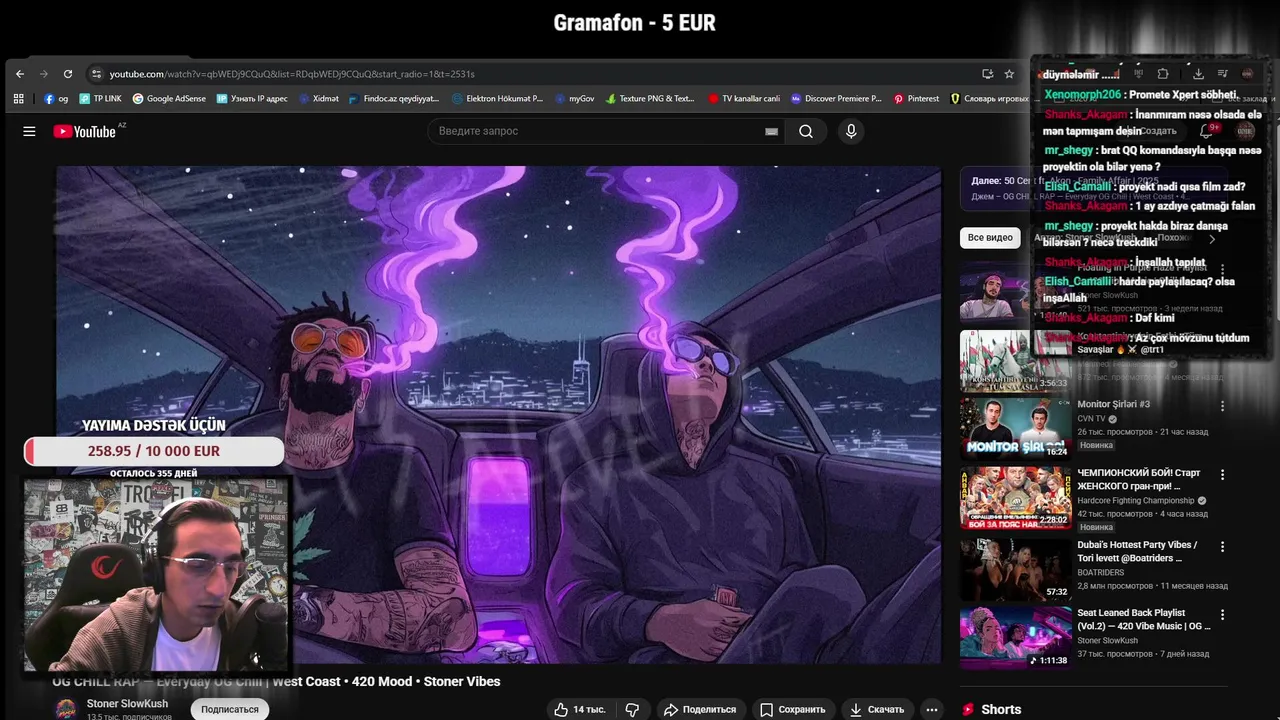Image resolution: width=1280 pixels, height=720 pixels.
Task: Reload the YouTube page
Action: coord(68,74)
